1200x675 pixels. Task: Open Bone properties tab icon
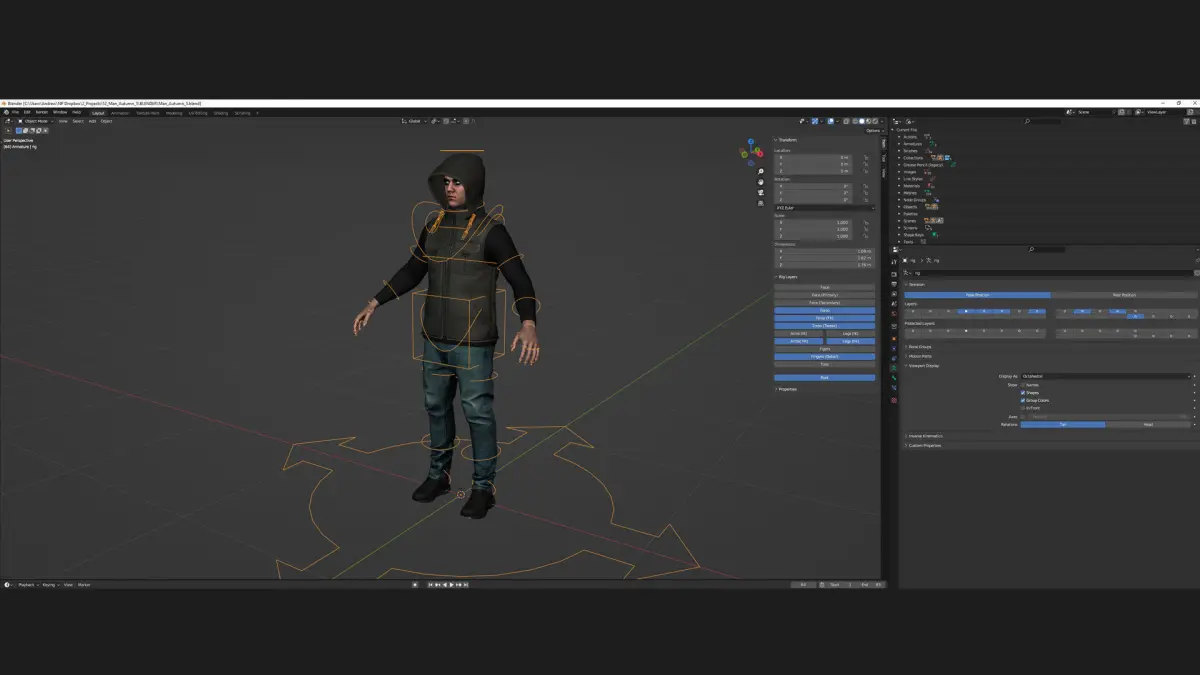[894, 378]
